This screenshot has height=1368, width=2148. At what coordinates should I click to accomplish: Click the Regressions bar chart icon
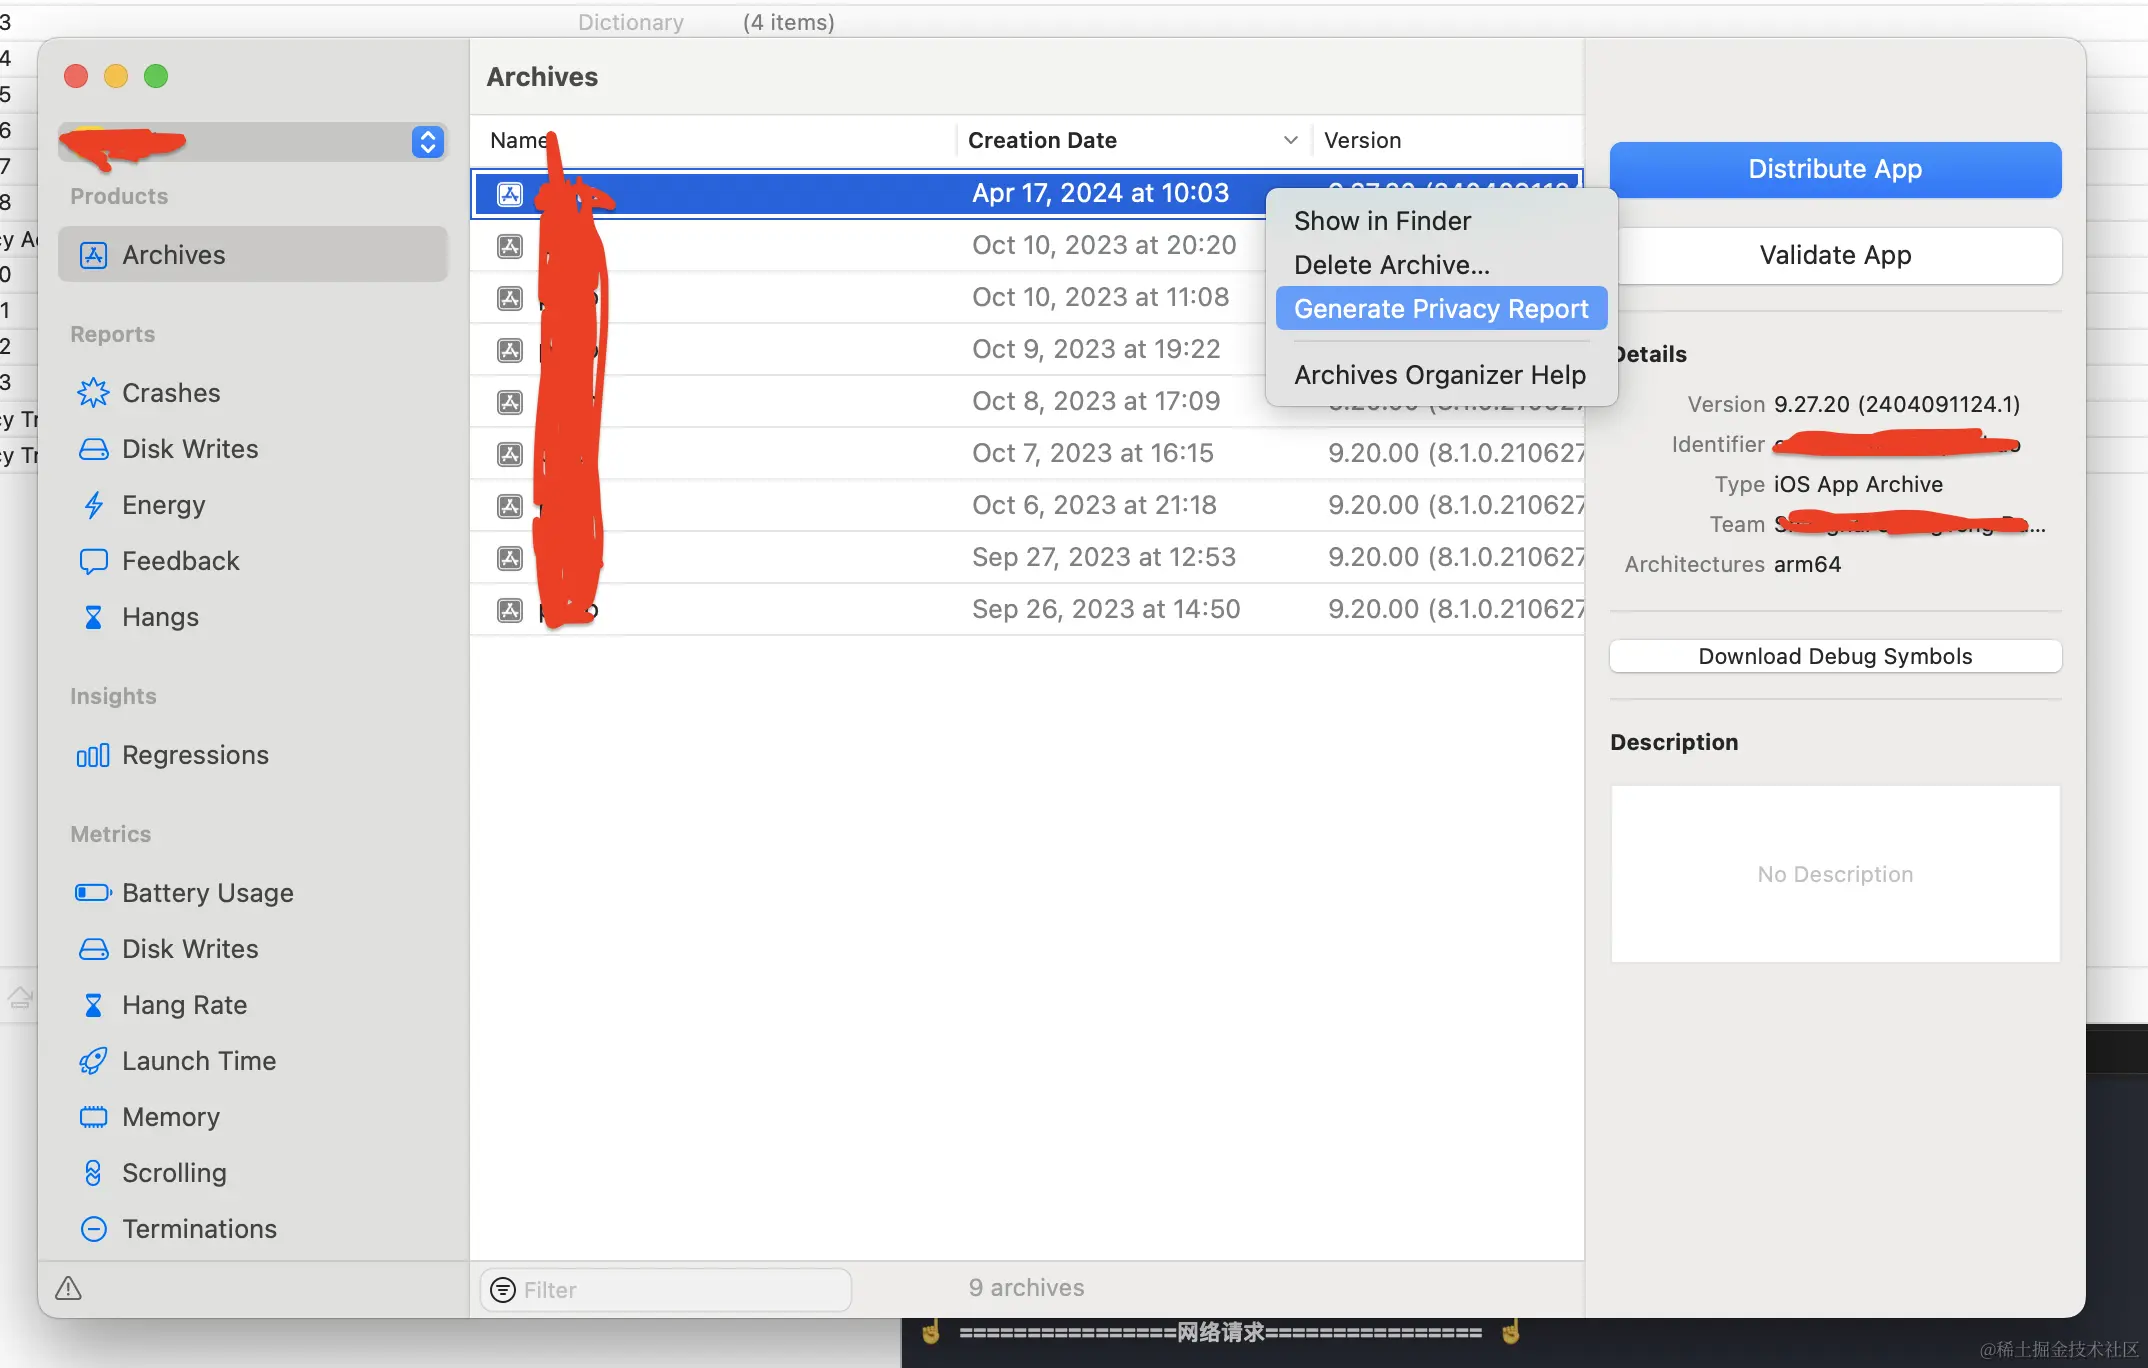93,755
